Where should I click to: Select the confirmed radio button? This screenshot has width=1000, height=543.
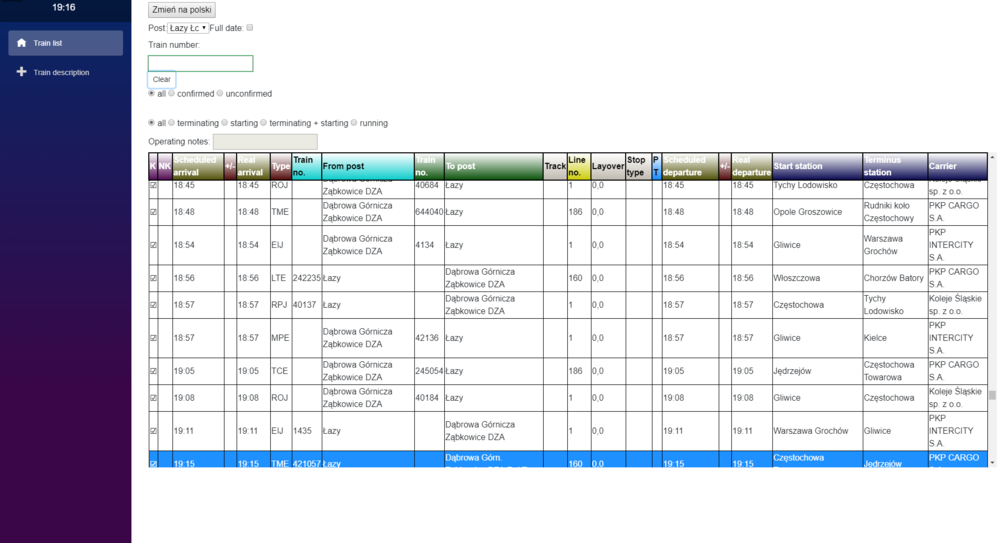point(172,93)
